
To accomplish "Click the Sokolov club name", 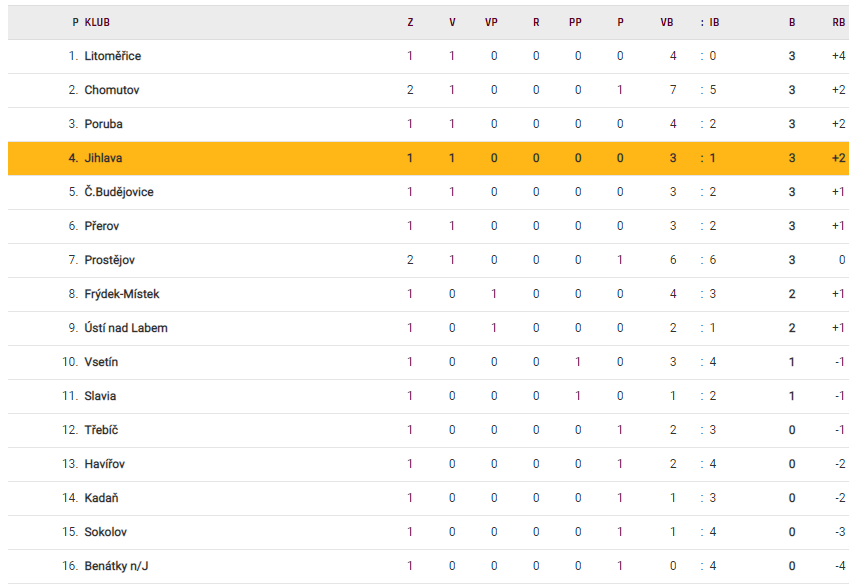I will click(105, 532).
